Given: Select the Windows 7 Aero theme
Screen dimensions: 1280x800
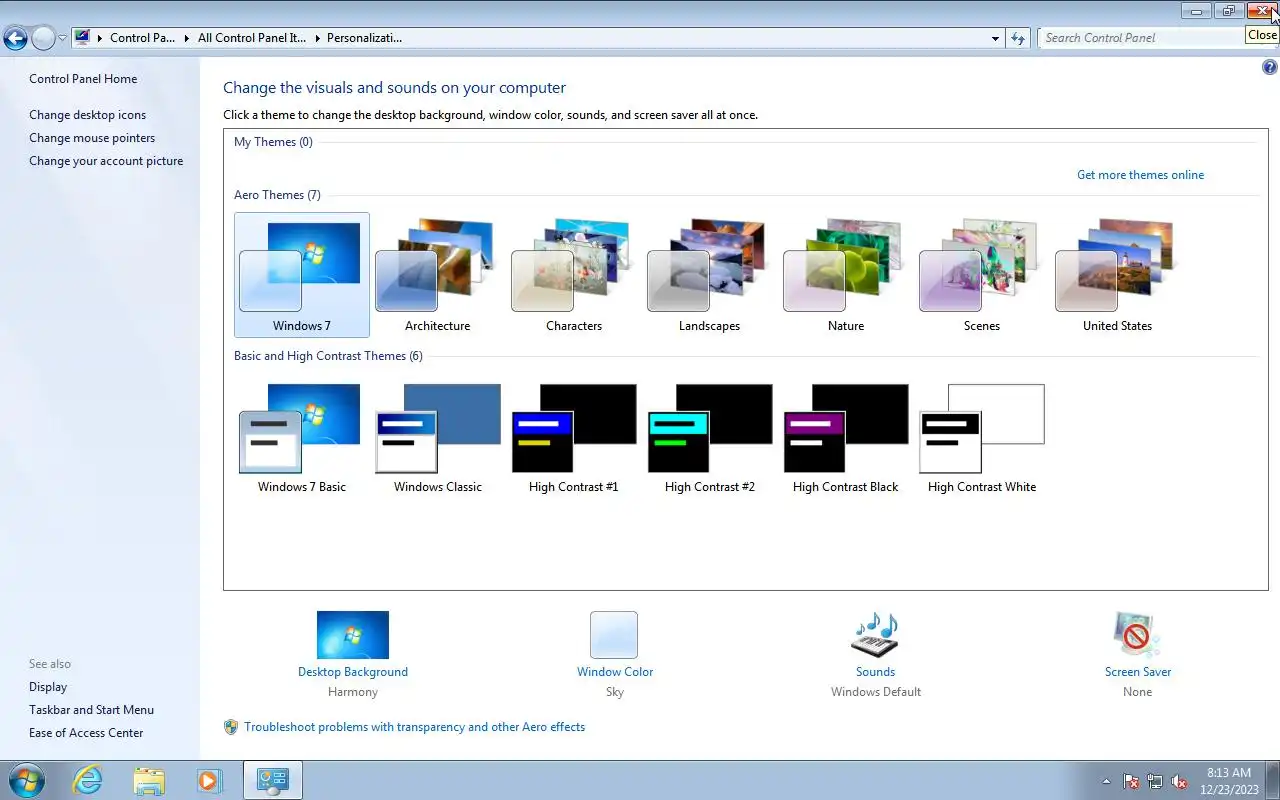Looking at the screenshot, I should click(301, 275).
